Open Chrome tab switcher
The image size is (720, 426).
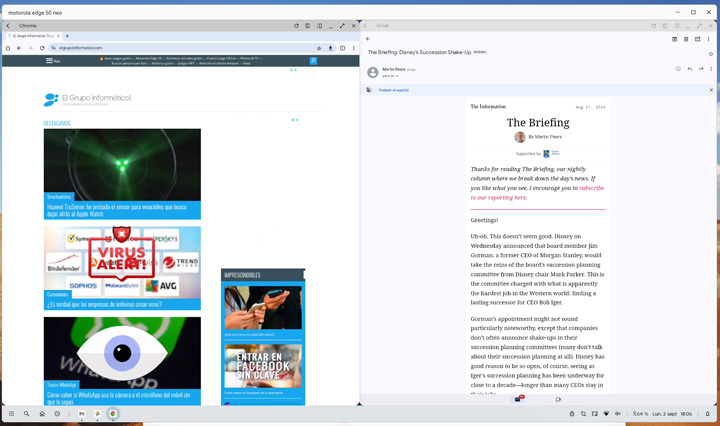[x=342, y=48]
